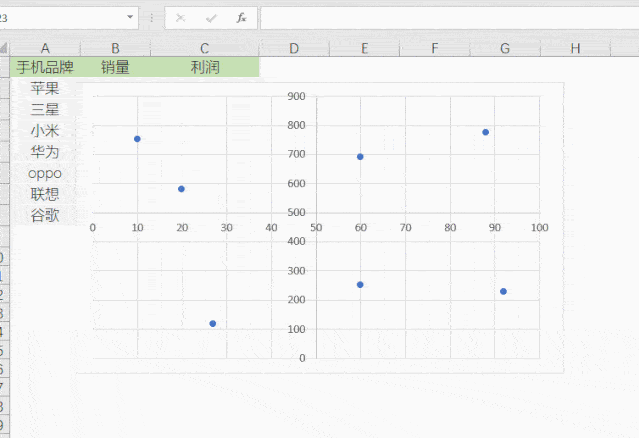
Task: Click the horizontal axis label 100
Action: [x=540, y=228]
